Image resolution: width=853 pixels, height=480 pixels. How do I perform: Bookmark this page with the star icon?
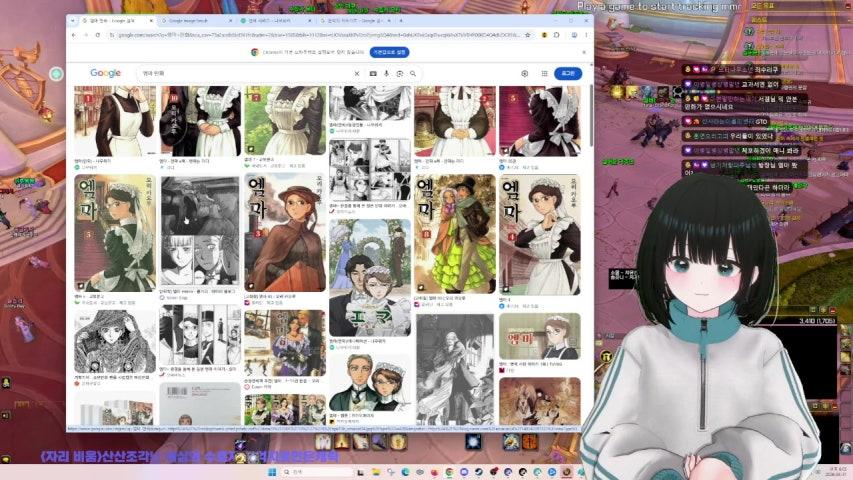tap(527, 35)
